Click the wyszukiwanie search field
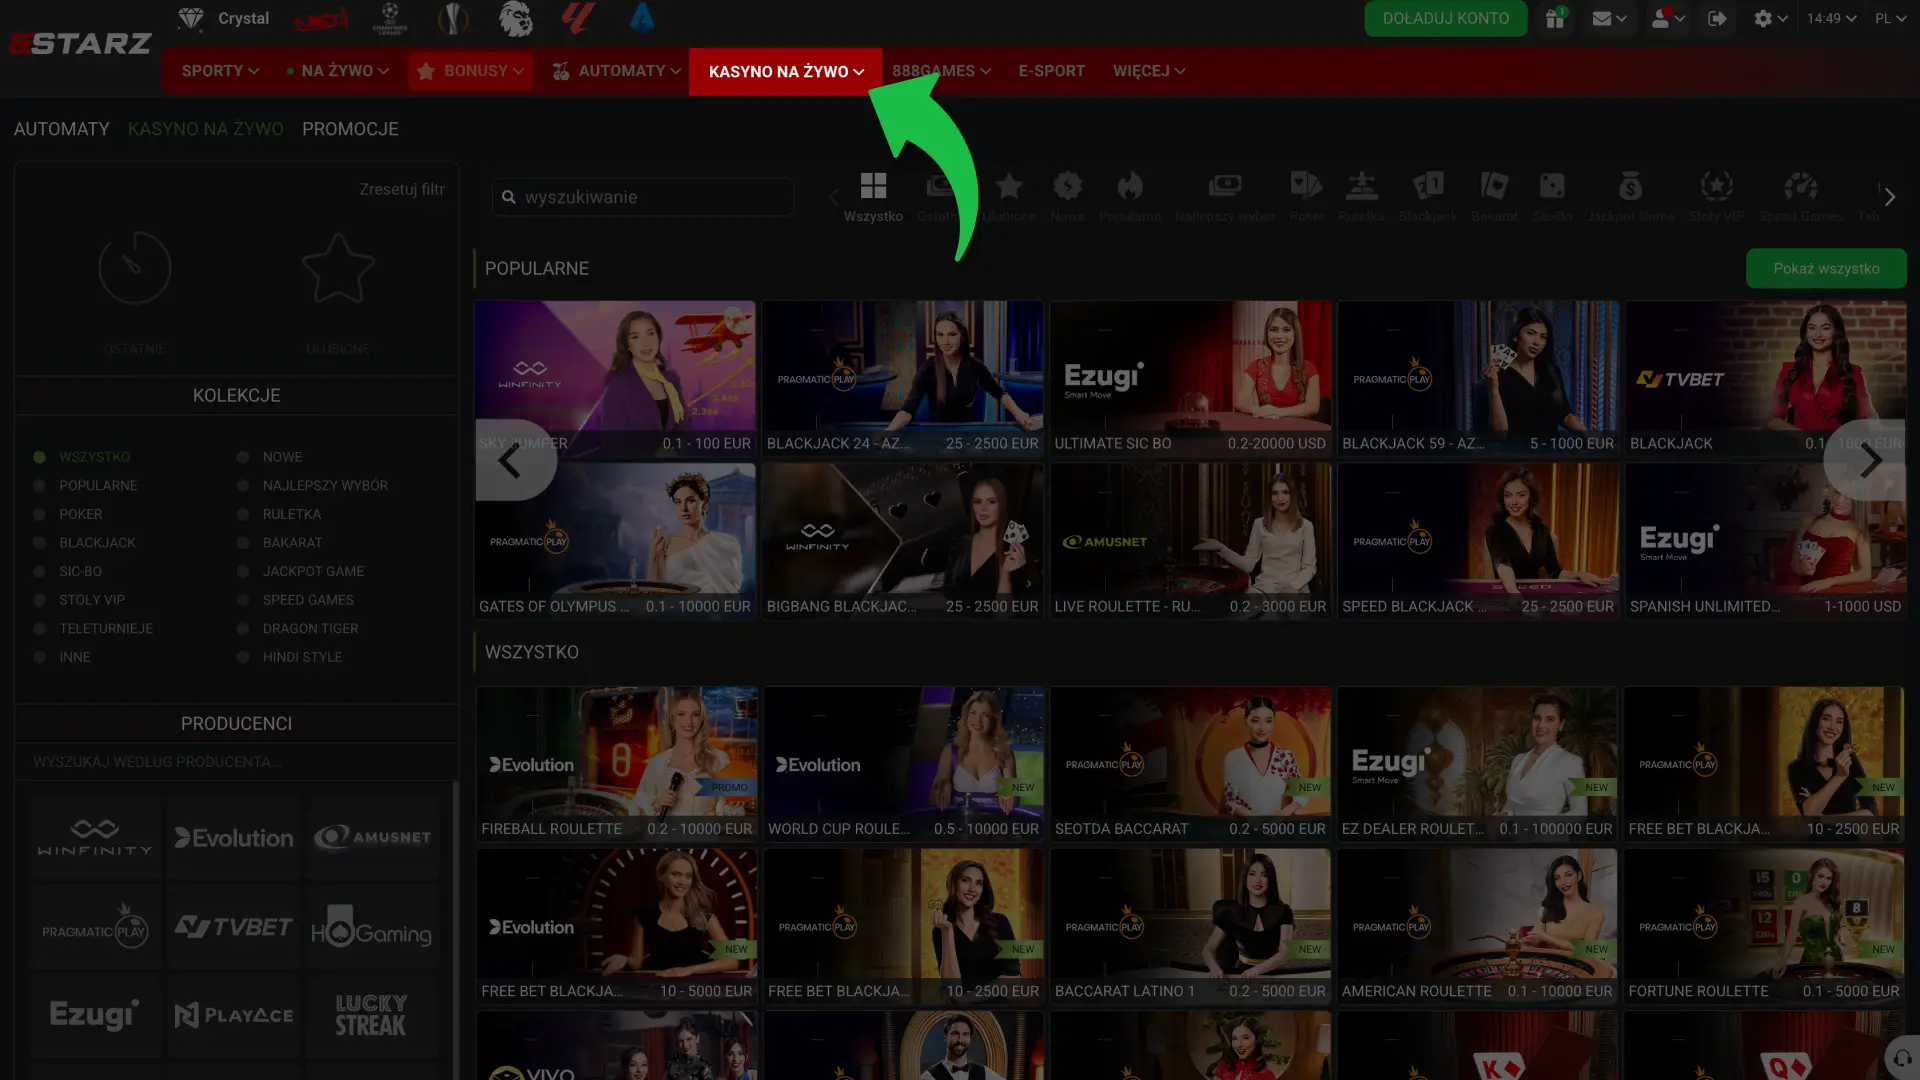This screenshot has height=1080, width=1920. coord(643,197)
